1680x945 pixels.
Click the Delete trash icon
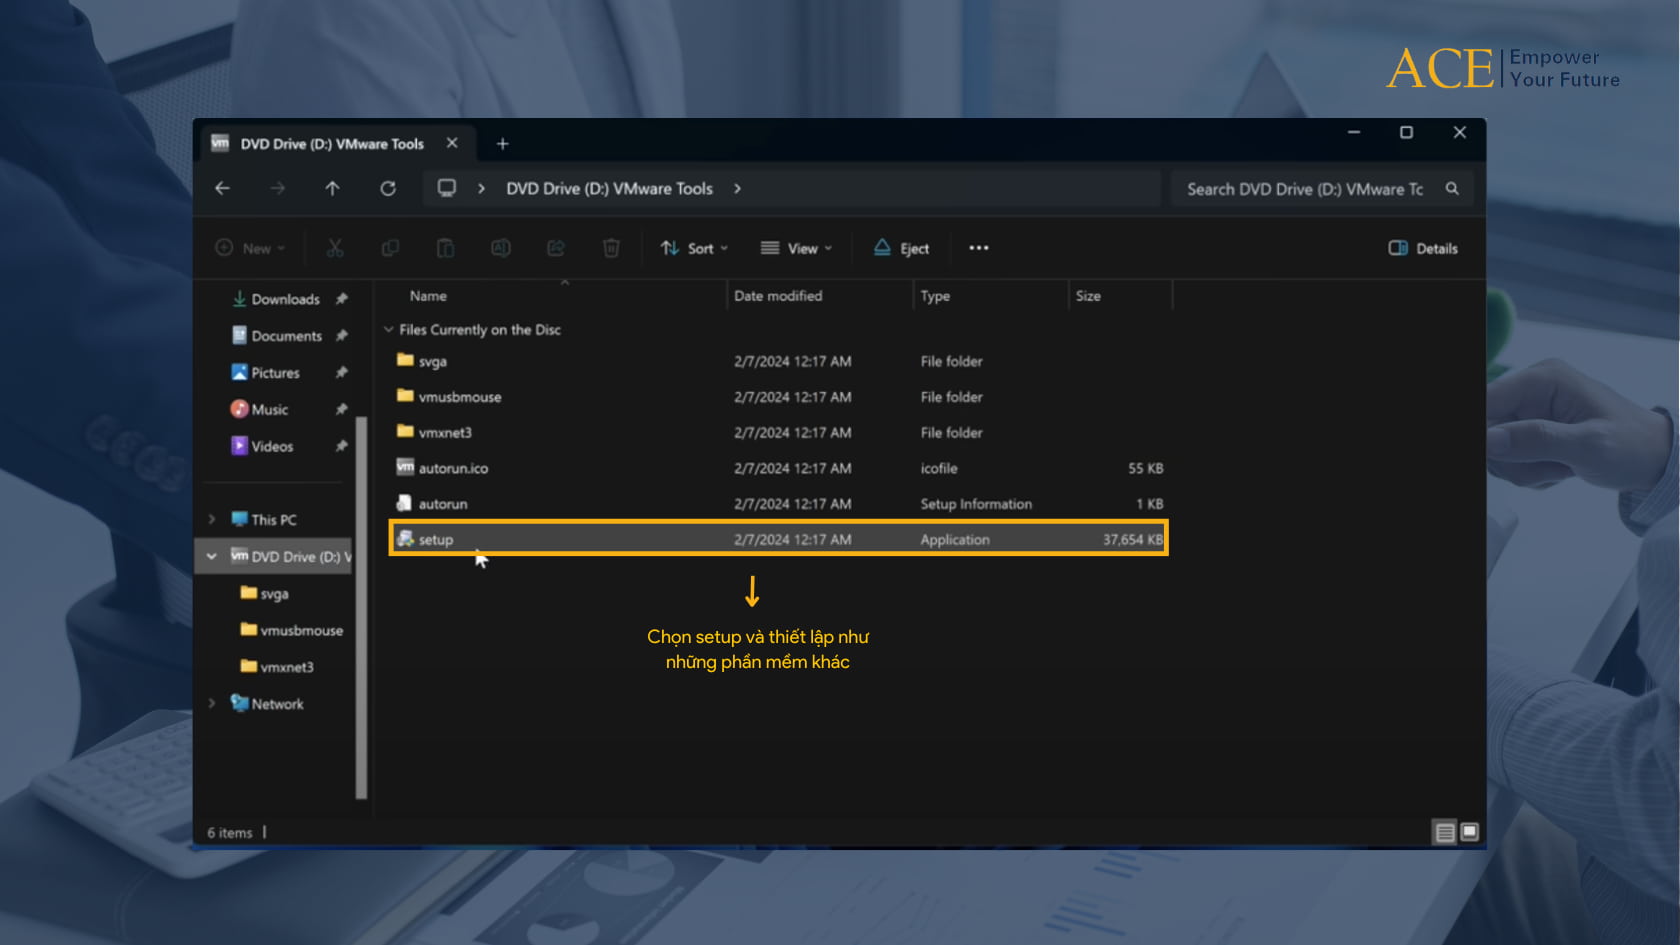(x=611, y=248)
